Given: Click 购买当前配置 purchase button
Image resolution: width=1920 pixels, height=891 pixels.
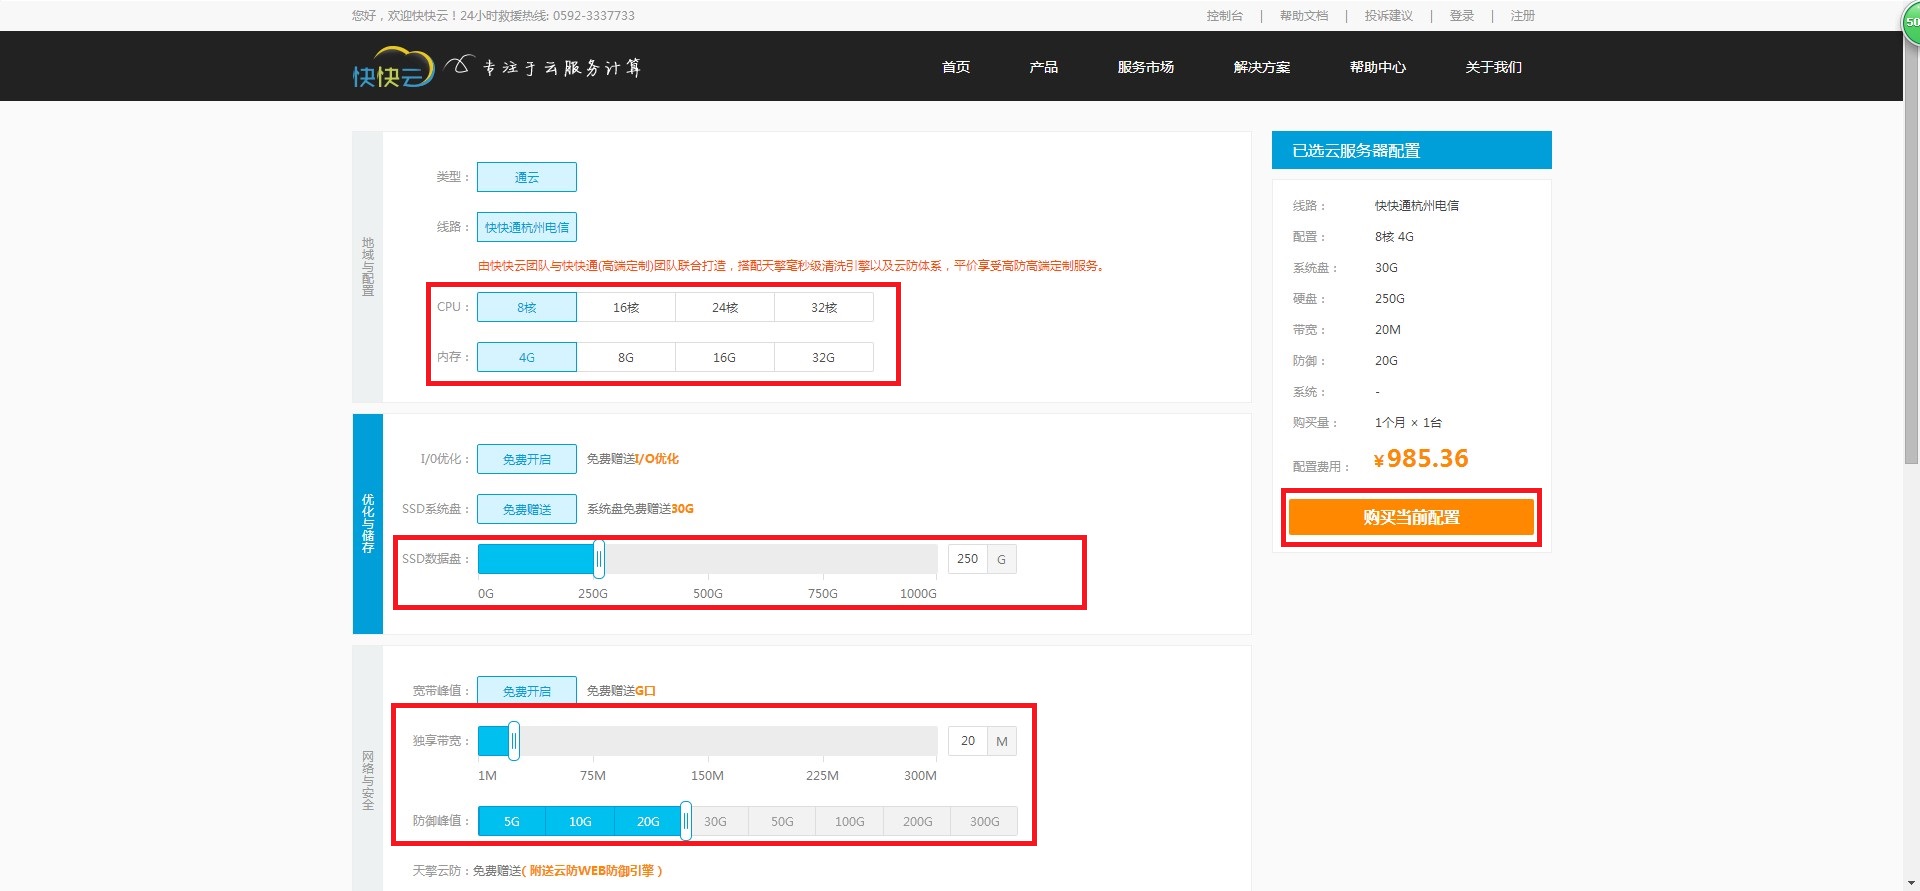Looking at the screenshot, I should click(x=1411, y=517).
